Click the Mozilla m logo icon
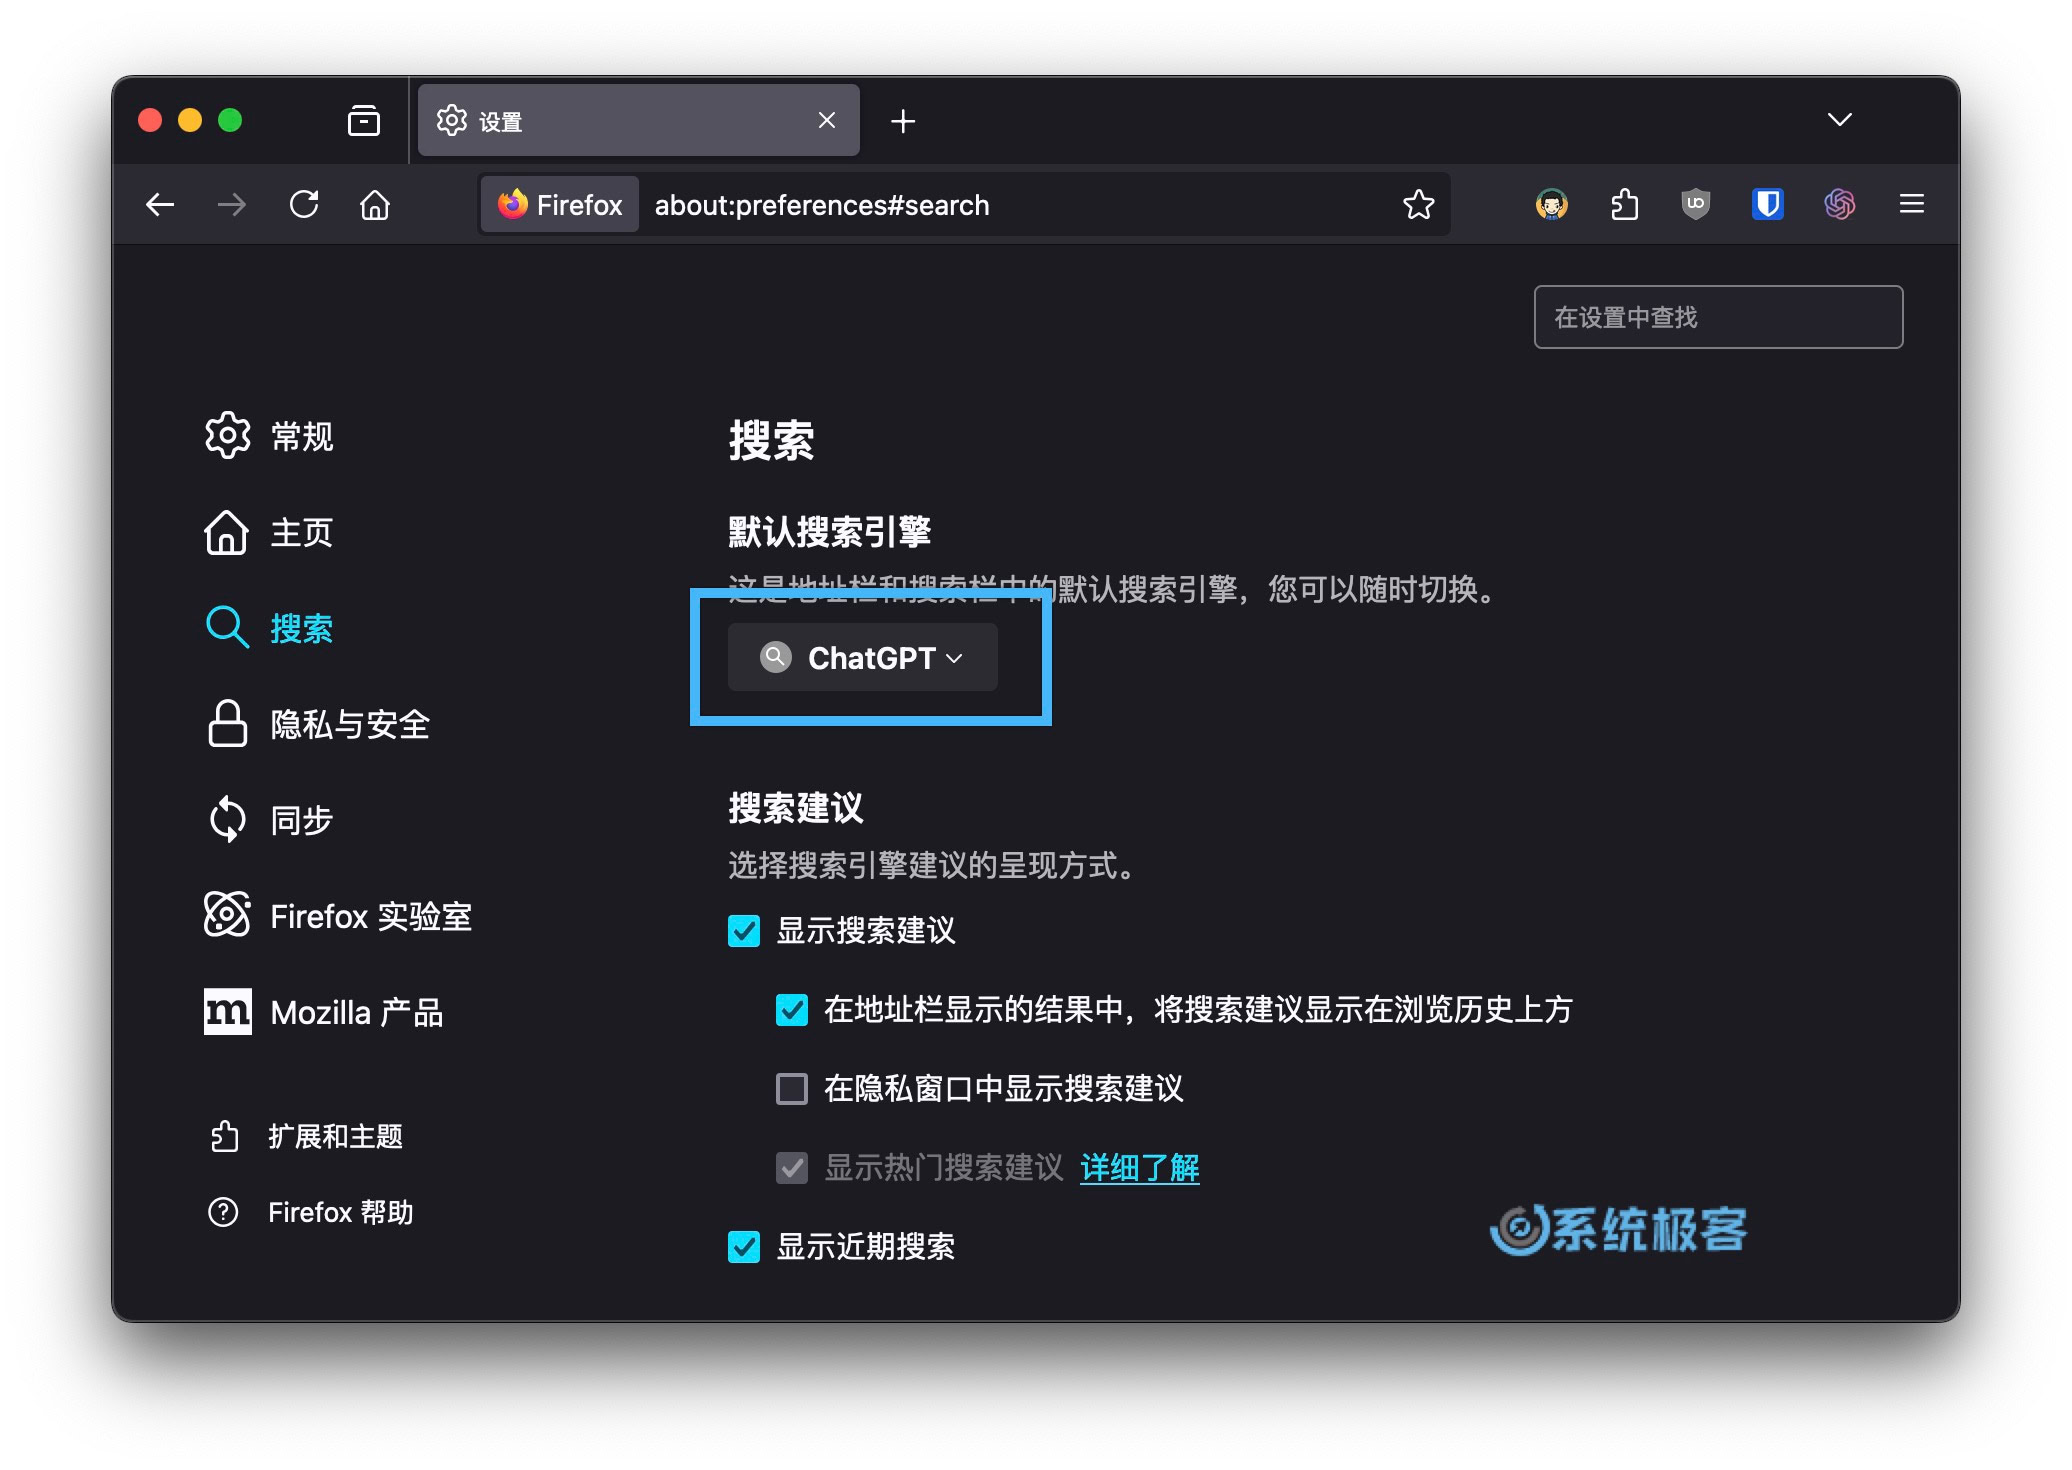2072x1470 pixels. tap(227, 1011)
